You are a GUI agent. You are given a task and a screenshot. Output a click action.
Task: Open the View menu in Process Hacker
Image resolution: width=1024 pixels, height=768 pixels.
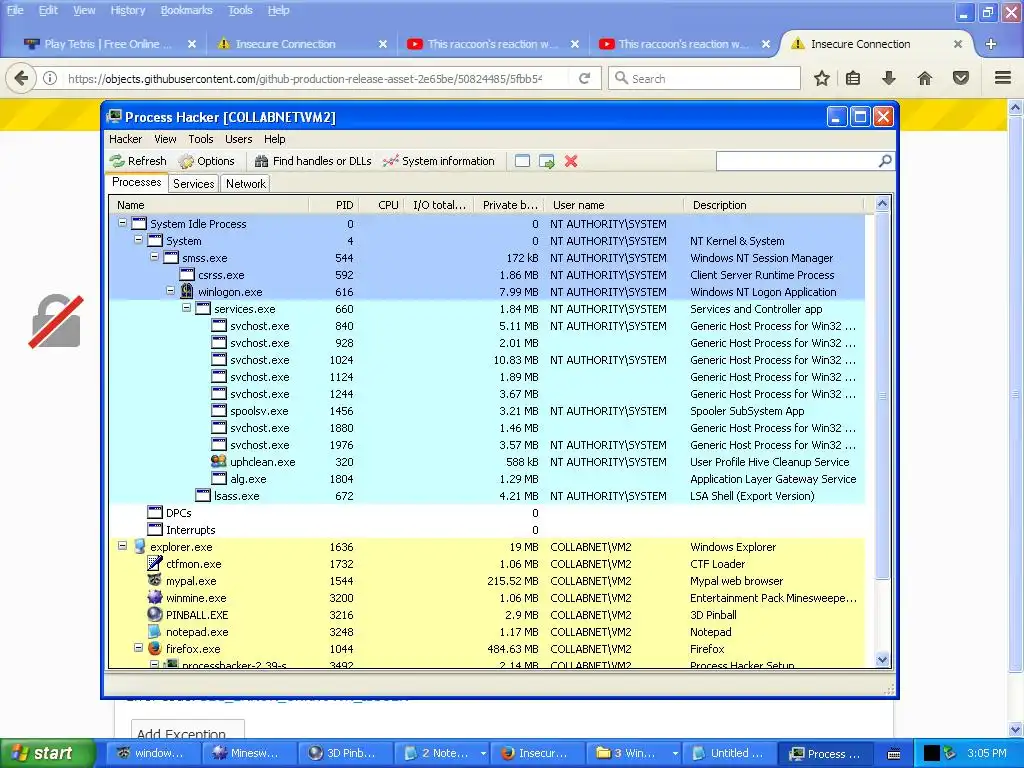[x=165, y=139]
